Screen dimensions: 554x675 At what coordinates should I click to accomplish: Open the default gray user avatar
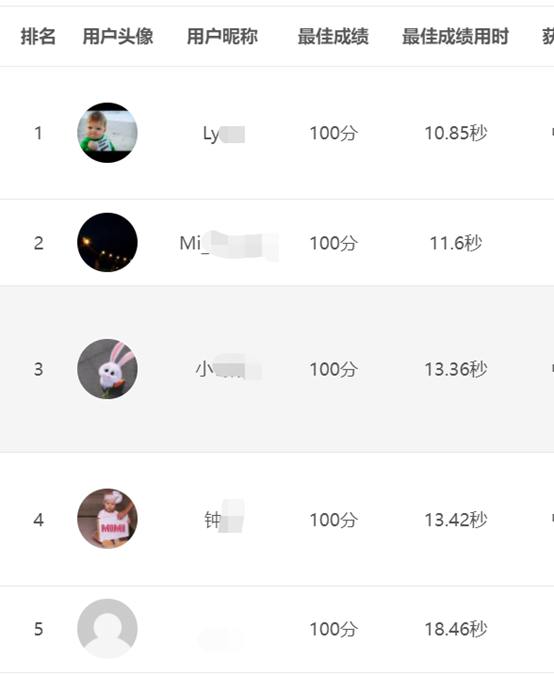[x=107, y=629]
